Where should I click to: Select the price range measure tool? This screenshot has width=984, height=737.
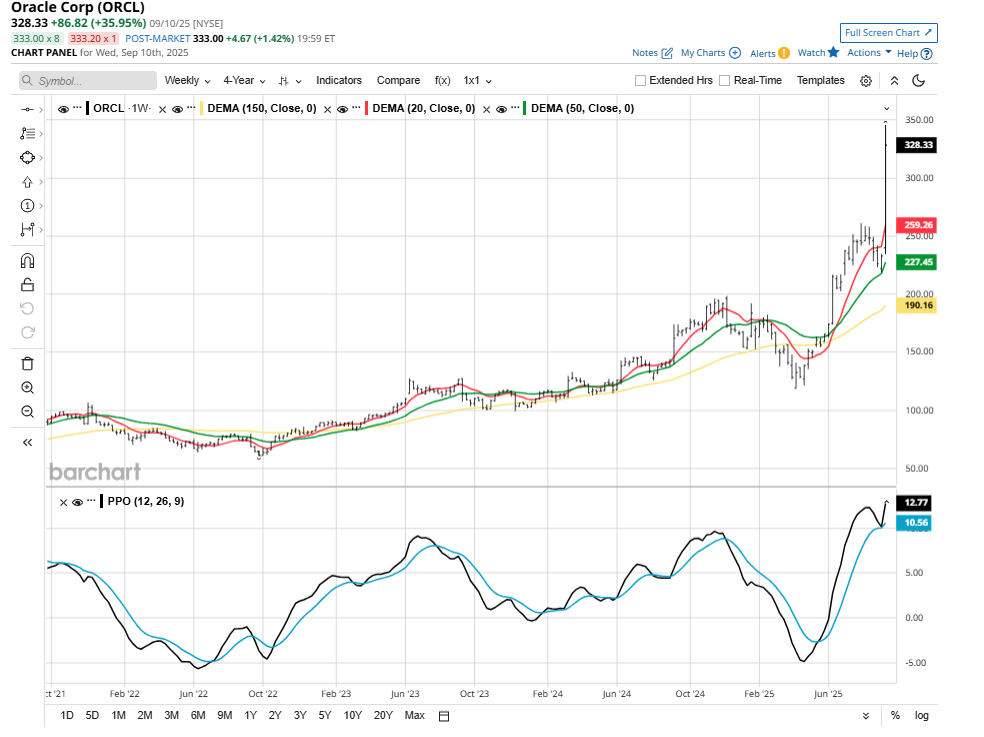pos(27,230)
